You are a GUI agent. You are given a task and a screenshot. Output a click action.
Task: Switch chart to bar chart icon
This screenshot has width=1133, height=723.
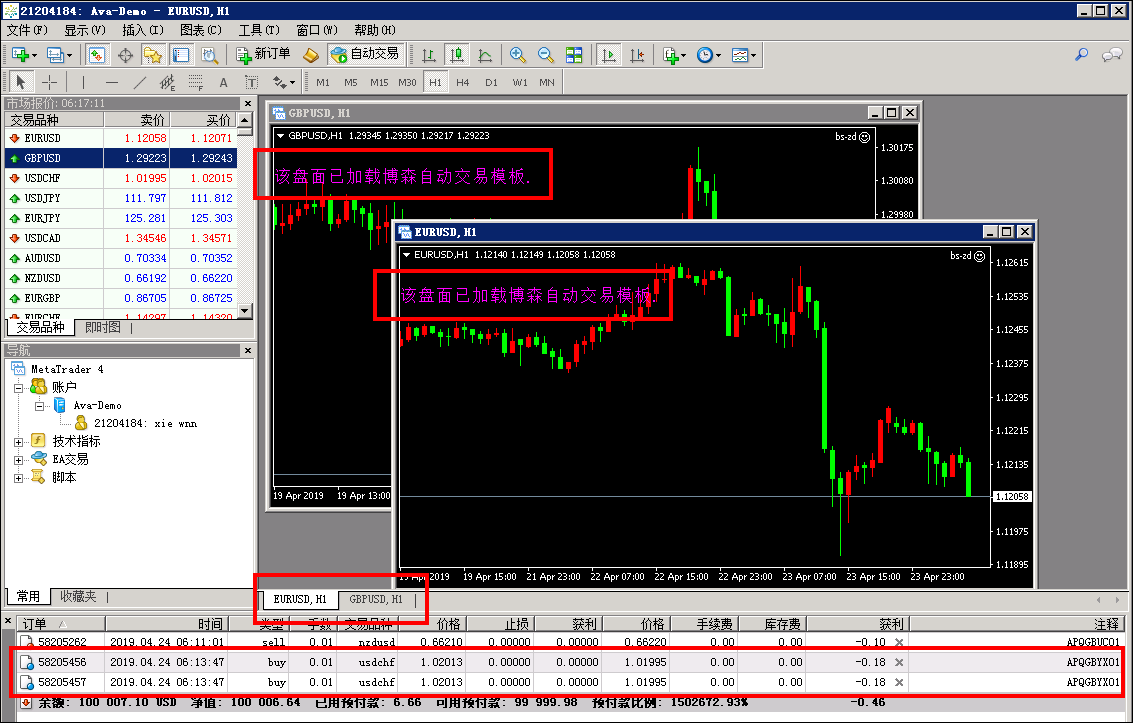(428, 55)
